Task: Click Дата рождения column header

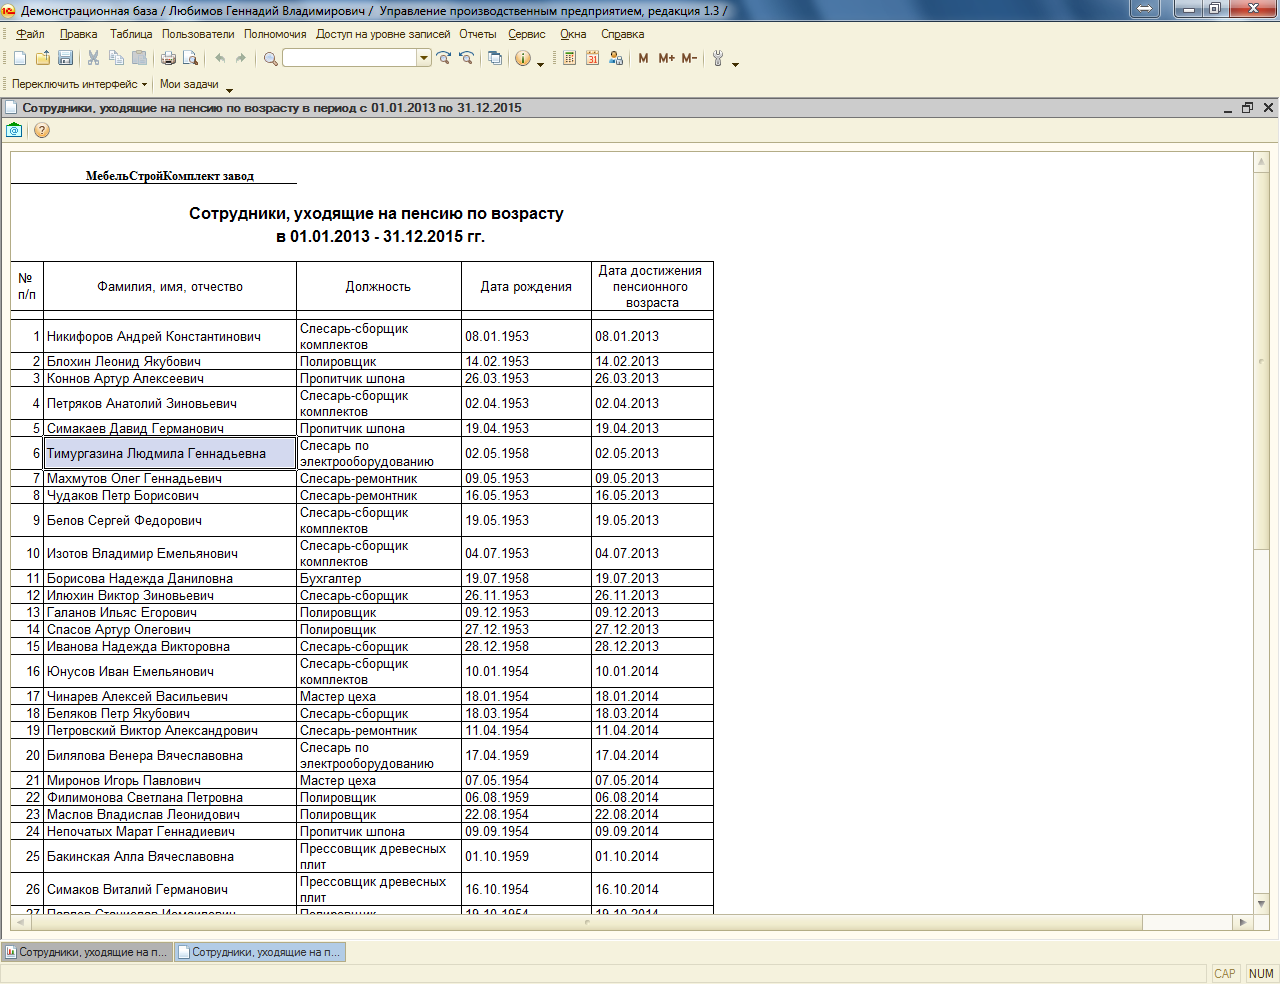Action: 527,286
